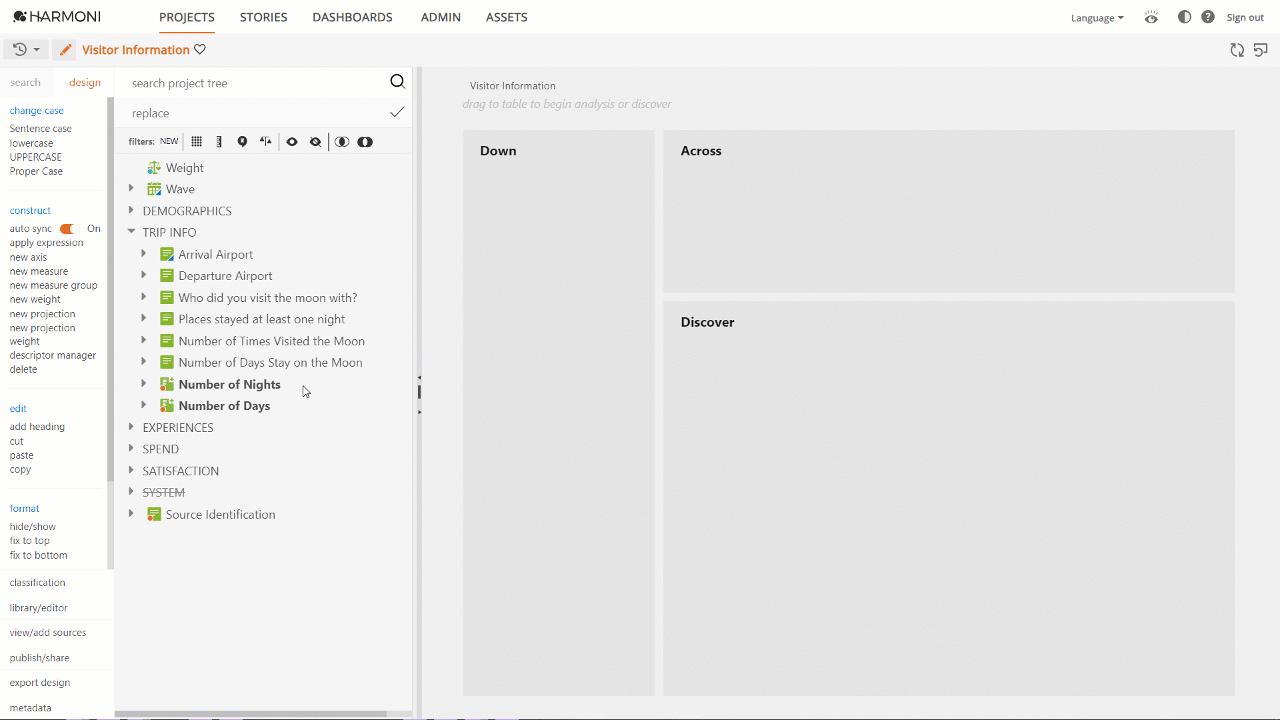Toggle the weight balance filter icon
This screenshot has height=720, width=1280.
coord(265,142)
